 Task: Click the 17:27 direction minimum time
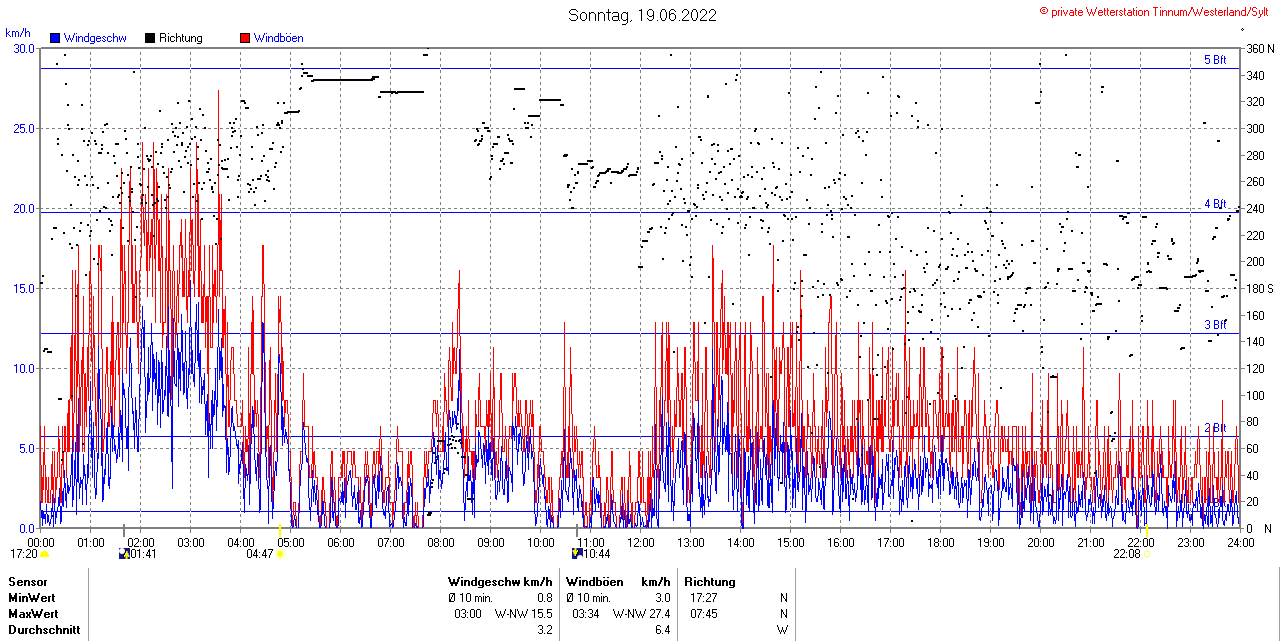[704, 598]
